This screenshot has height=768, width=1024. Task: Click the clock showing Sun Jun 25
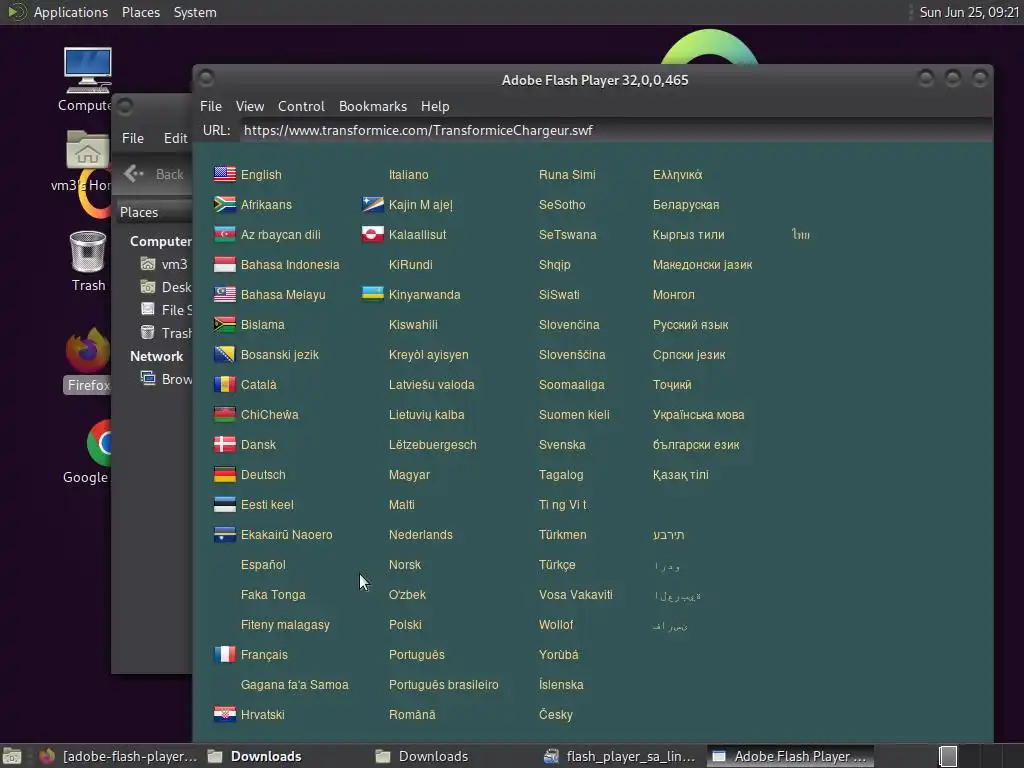968,12
